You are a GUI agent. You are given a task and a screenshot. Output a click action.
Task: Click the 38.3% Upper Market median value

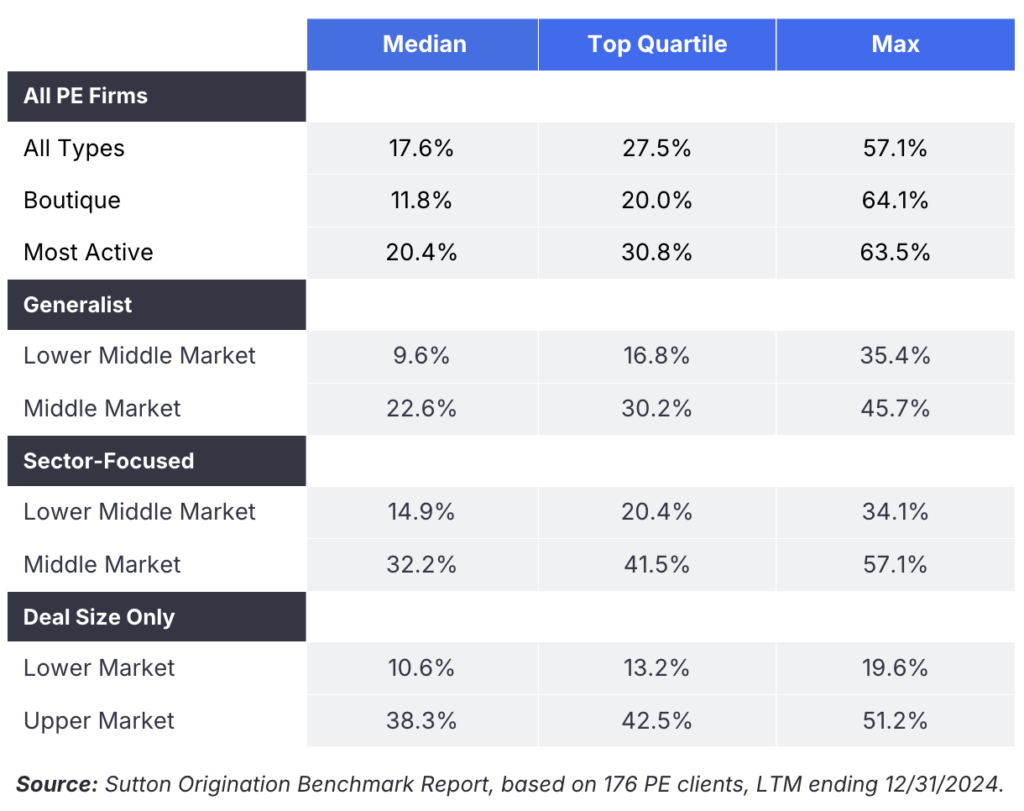(421, 721)
